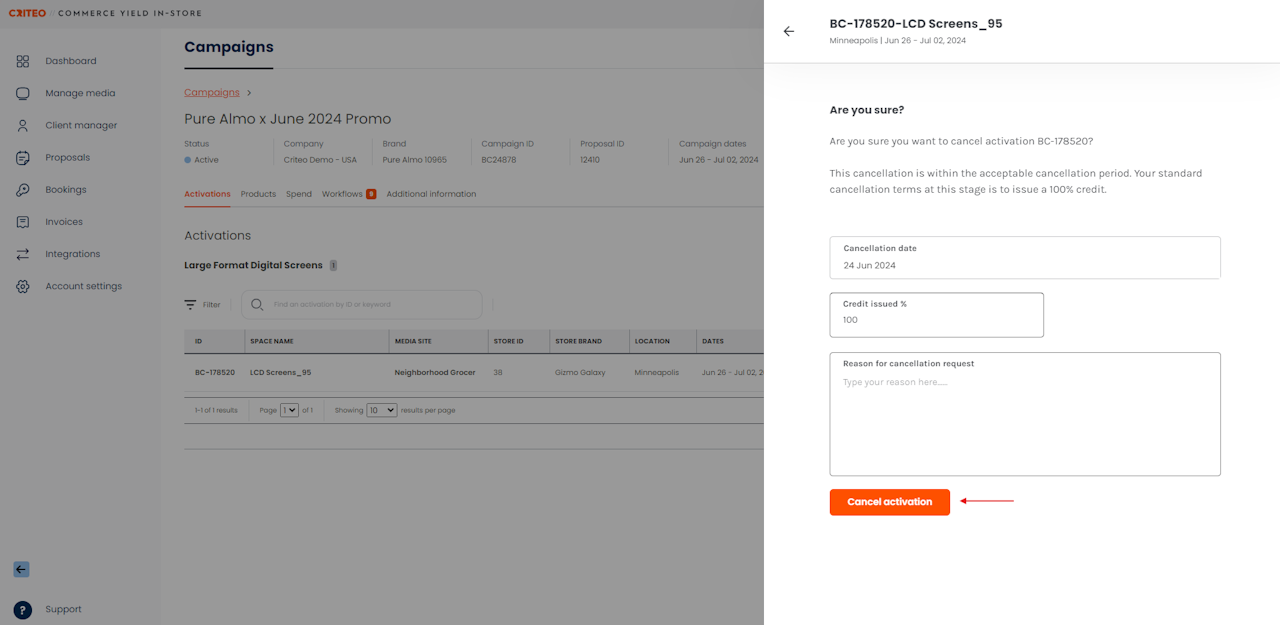Image resolution: width=1280 pixels, height=625 pixels.
Task: Click the Proposals sidebar icon
Action: (23, 158)
